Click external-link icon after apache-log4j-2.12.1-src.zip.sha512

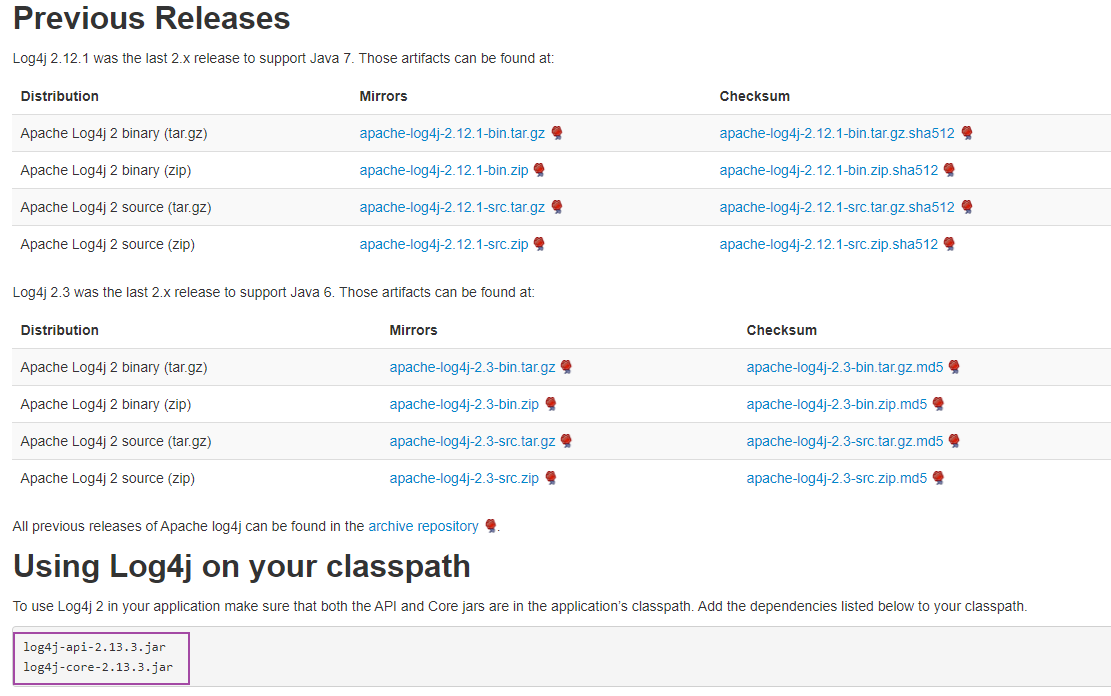tap(950, 244)
